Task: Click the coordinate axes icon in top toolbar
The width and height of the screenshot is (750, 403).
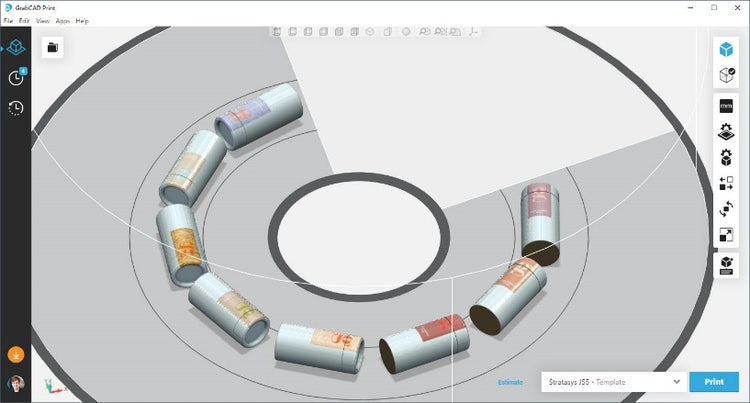Action: click(473, 32)
